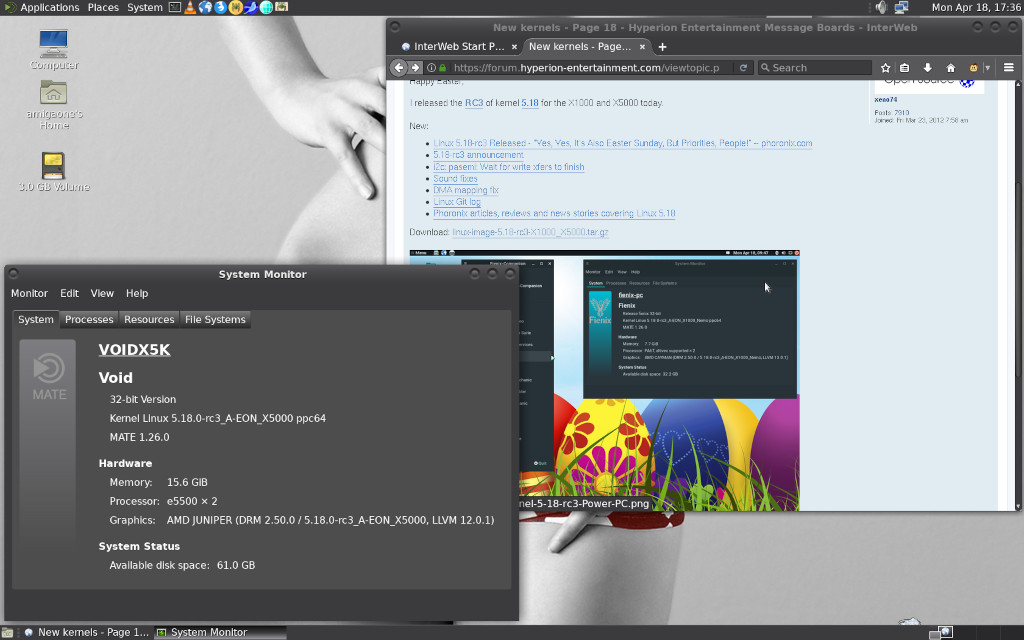Open View menu in System Monitor

(x=102, y=293)
